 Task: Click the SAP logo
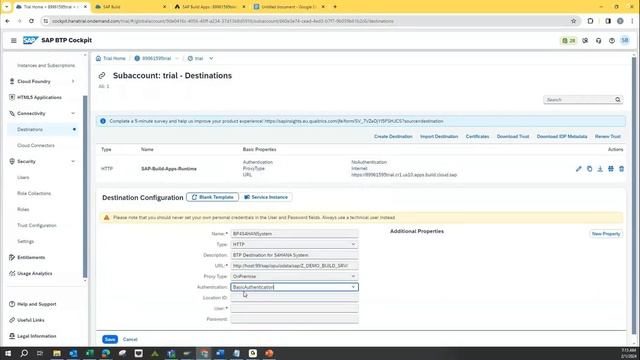(30, 40)
